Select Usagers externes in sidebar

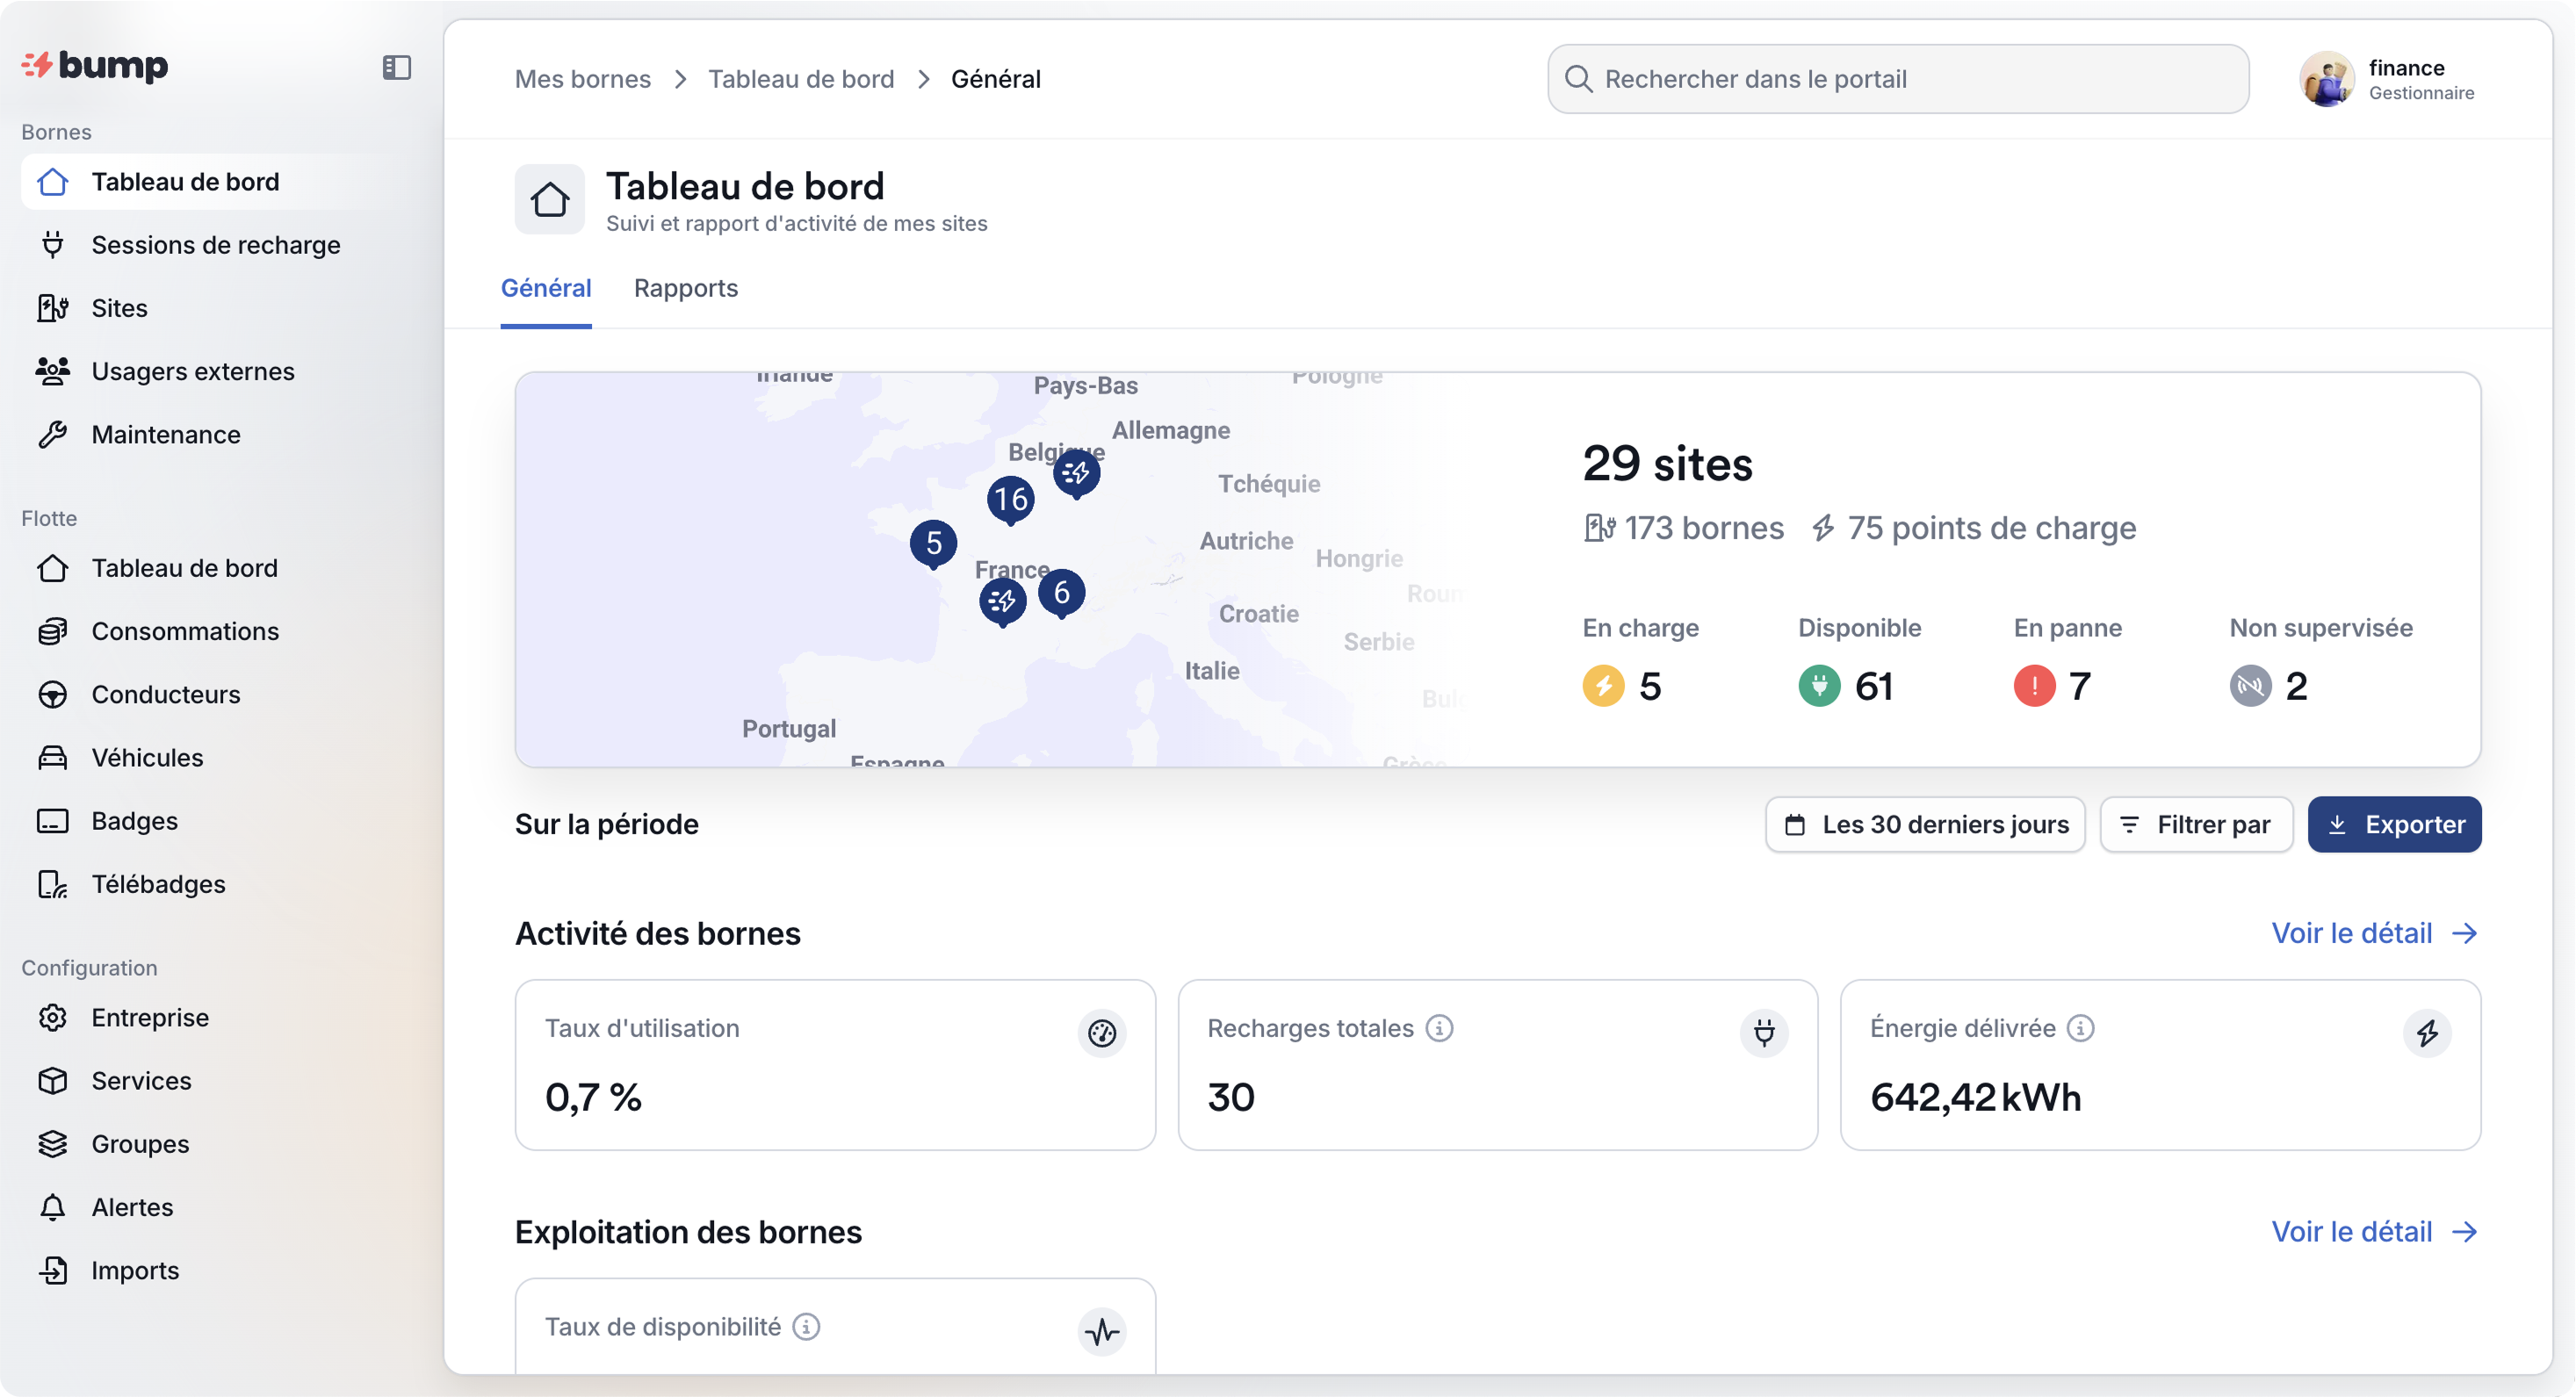193,371
